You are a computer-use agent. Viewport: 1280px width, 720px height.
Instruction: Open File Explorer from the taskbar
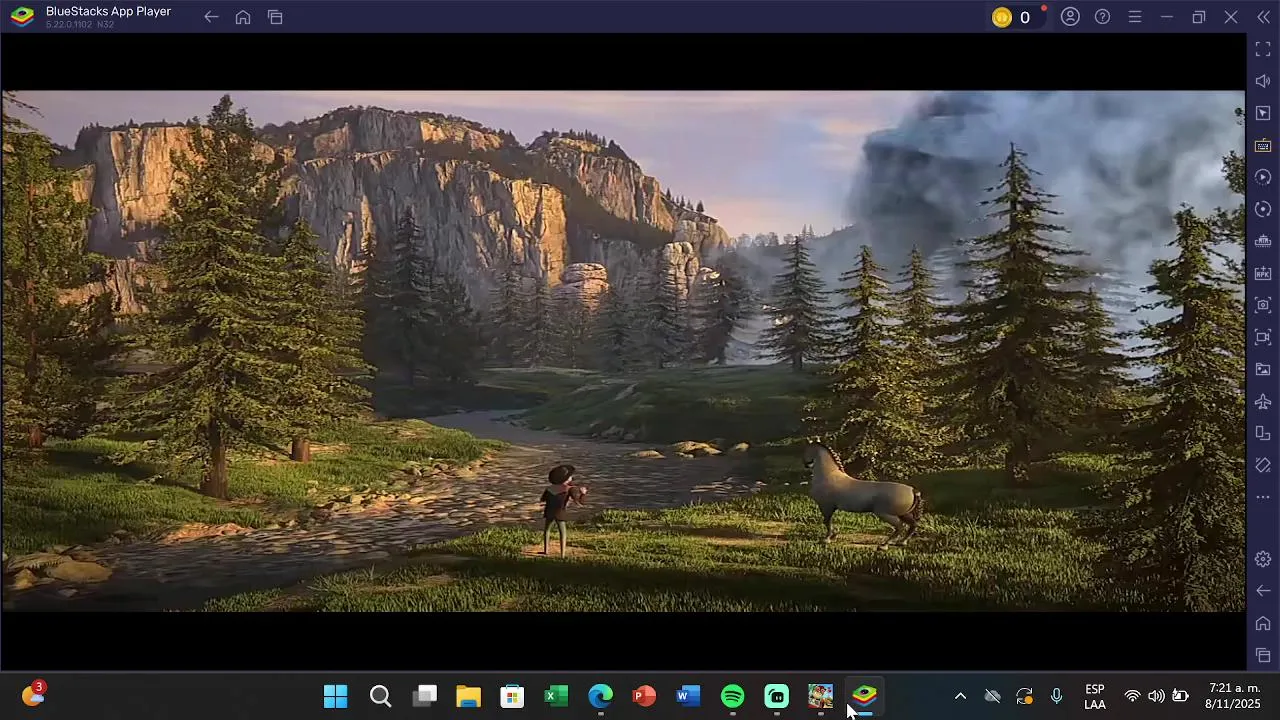(468, 696)
